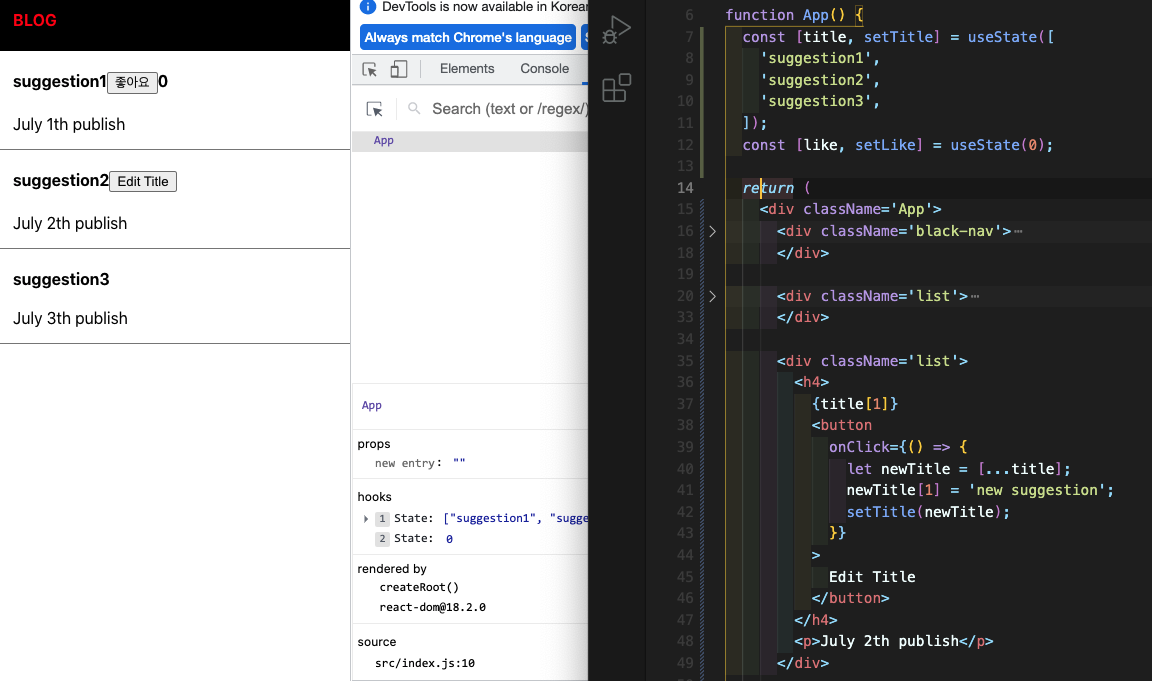Click the like counter 0 beside 좋아요
This screenshot has height=681, width=1152.
click(x=163, y=82)
